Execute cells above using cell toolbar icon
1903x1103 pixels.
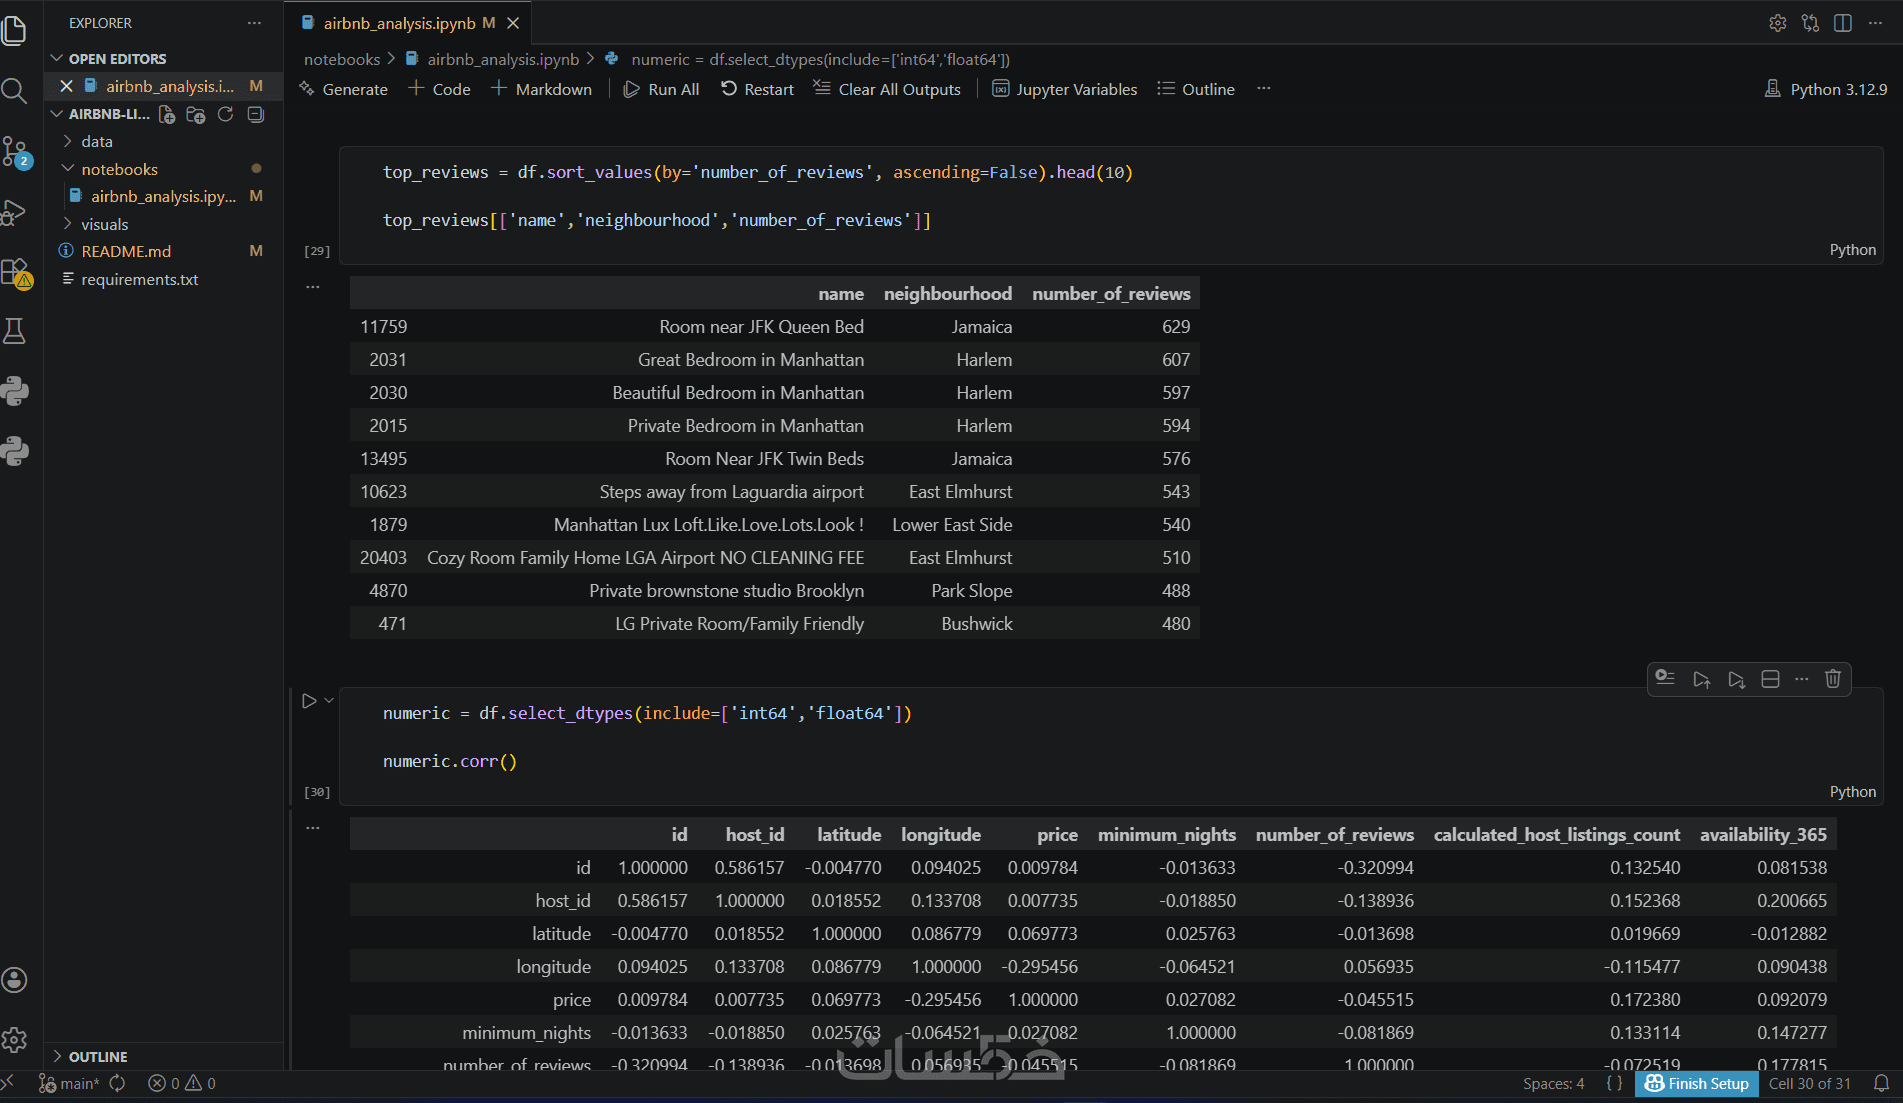(1701, 679)
